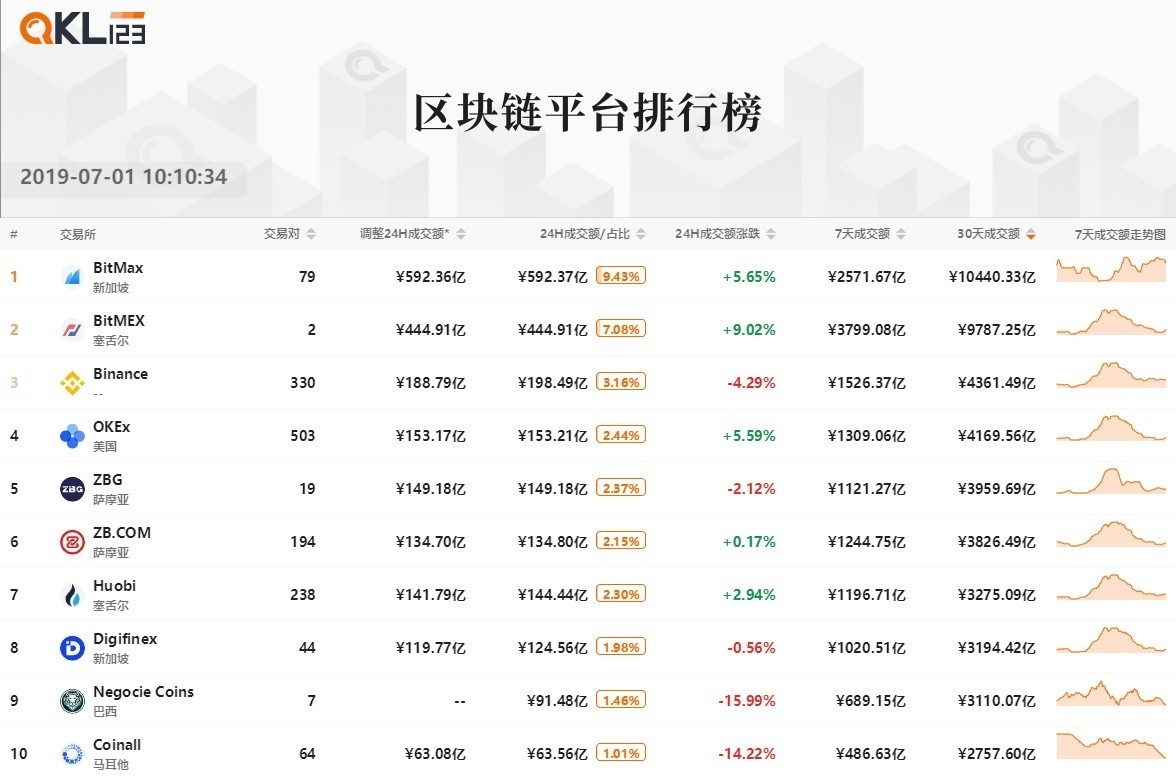Open the ZB.COM exchange link
Viewport: 1176px width, 778px height.
(x=122, y=533)
